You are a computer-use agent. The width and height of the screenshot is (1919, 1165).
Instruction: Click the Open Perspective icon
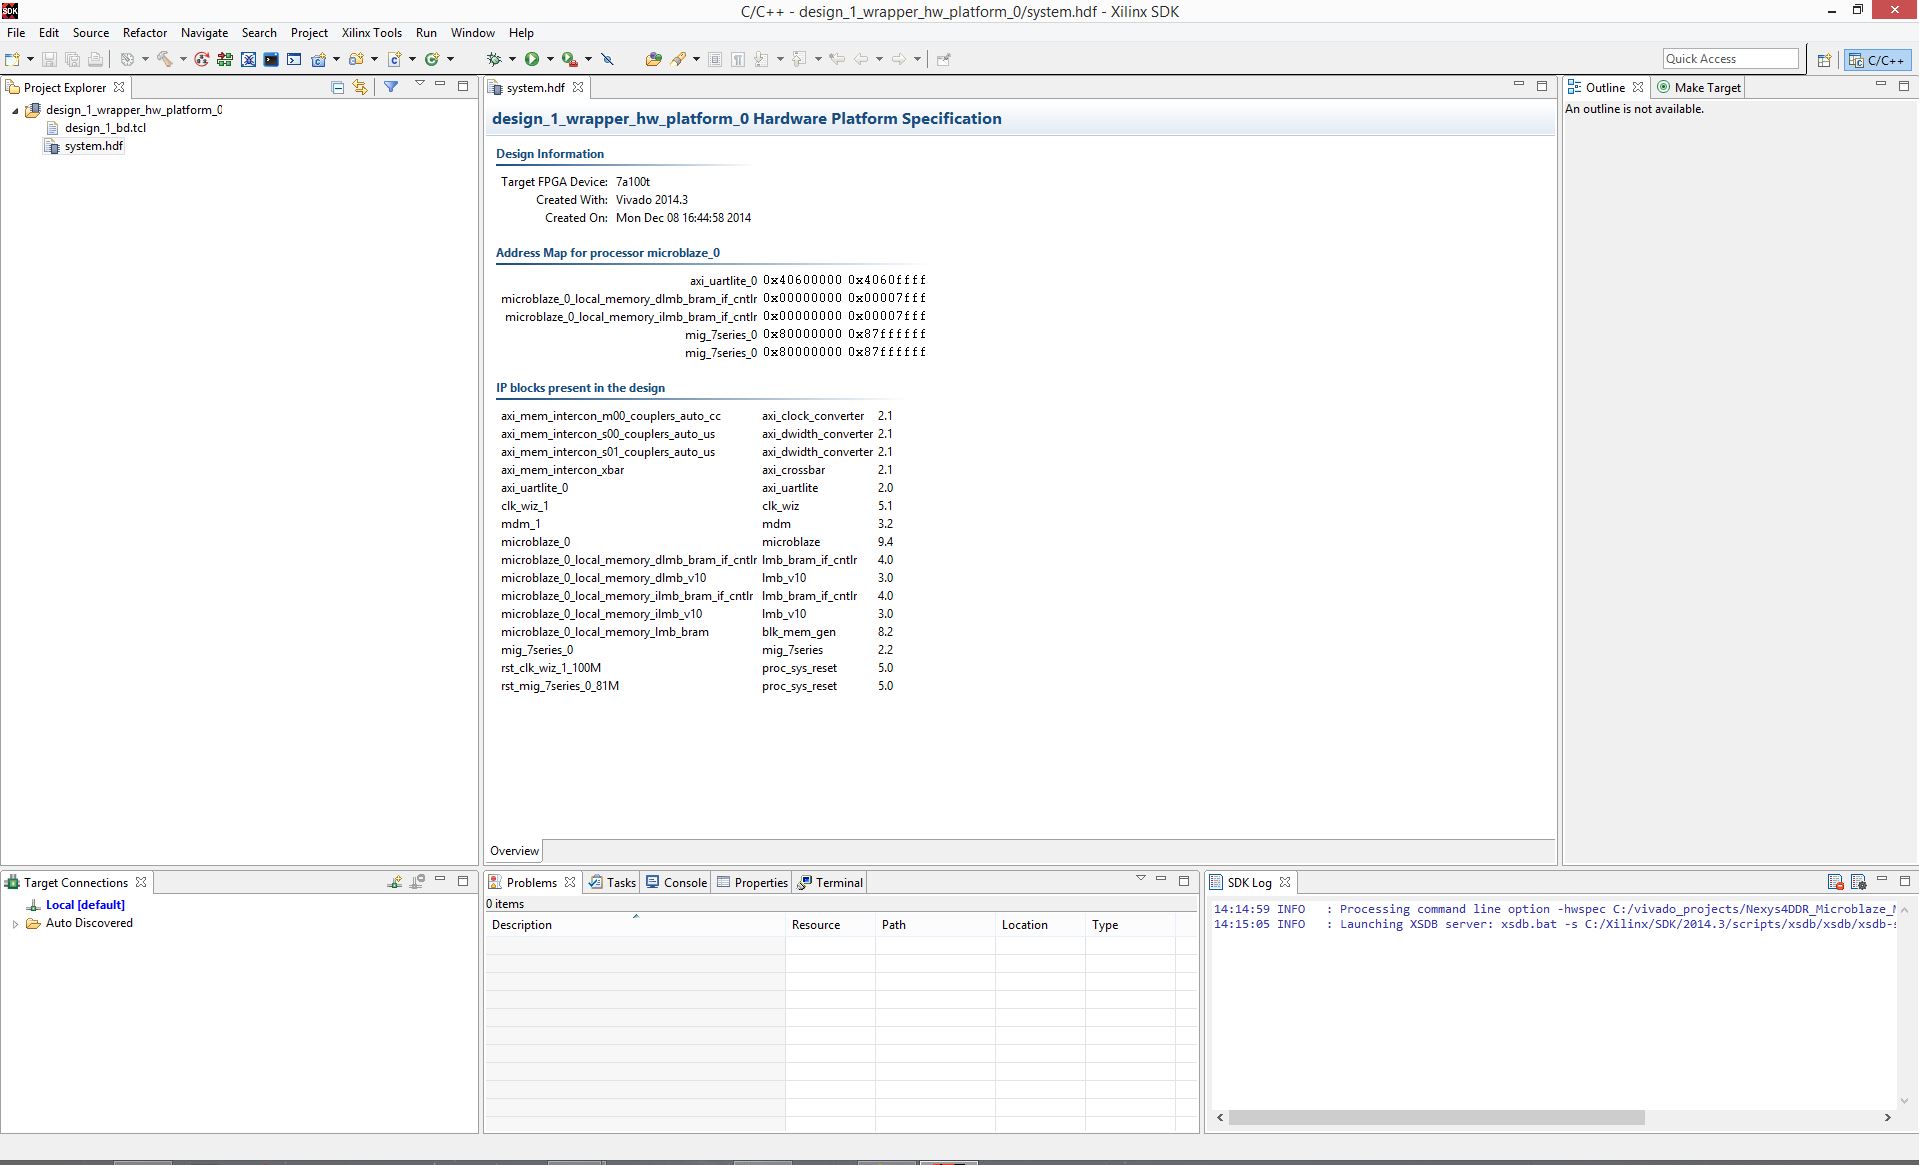(1824, 60)
